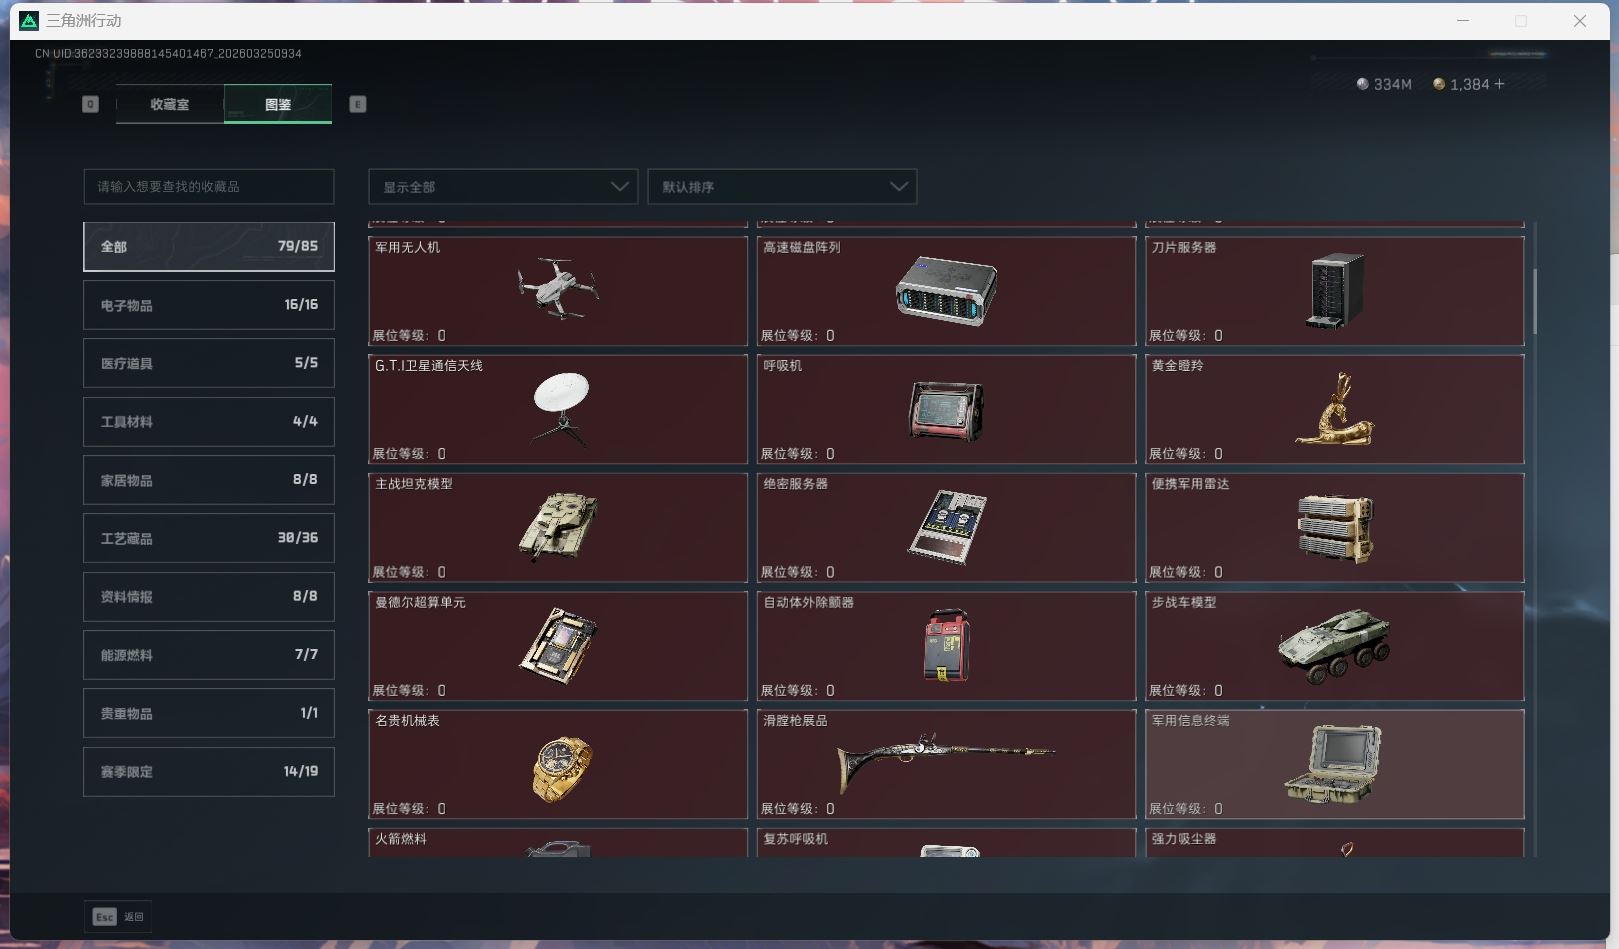Select the 滑膛枪展品 musket display item
Viewport: 1619px width, 949px height.
946,764
